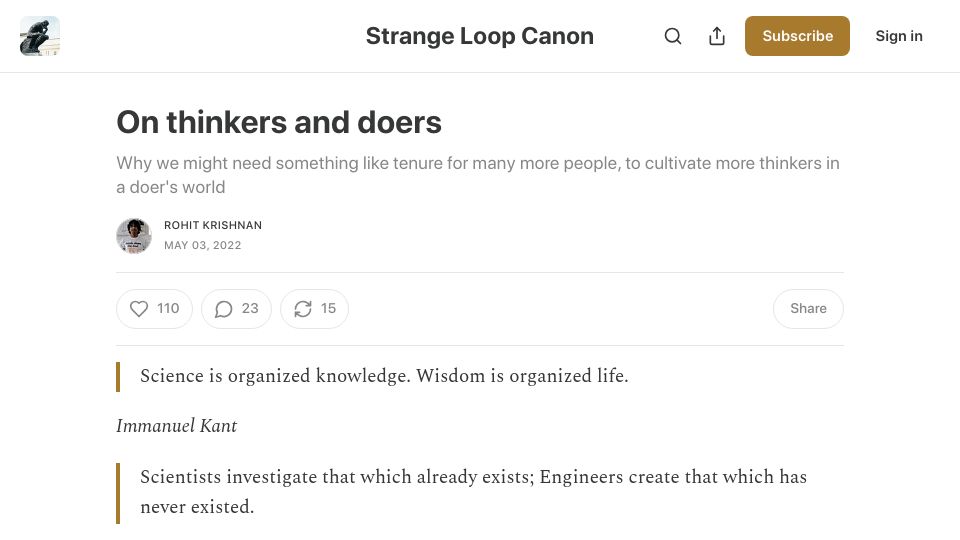Click the title On thinkers and doers

coord(279,122)
